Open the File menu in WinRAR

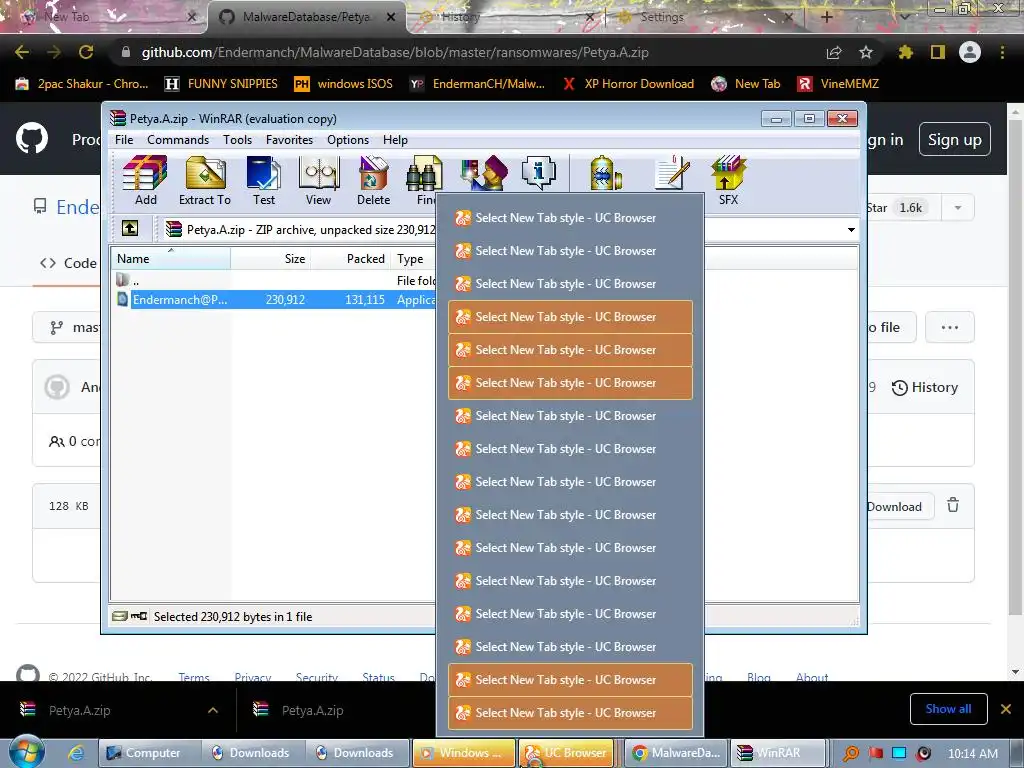tap(124, 140)
